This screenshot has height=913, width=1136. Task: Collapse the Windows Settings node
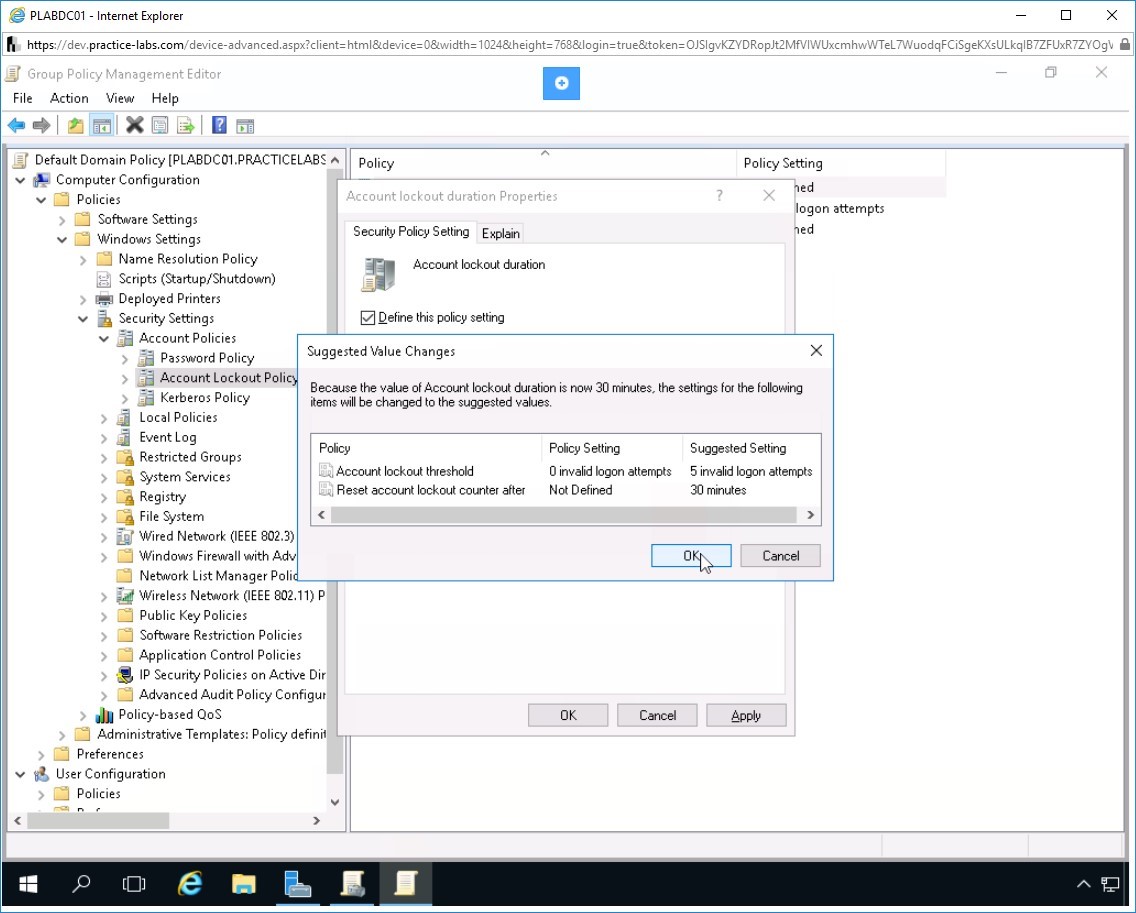(x=62, y=239)
